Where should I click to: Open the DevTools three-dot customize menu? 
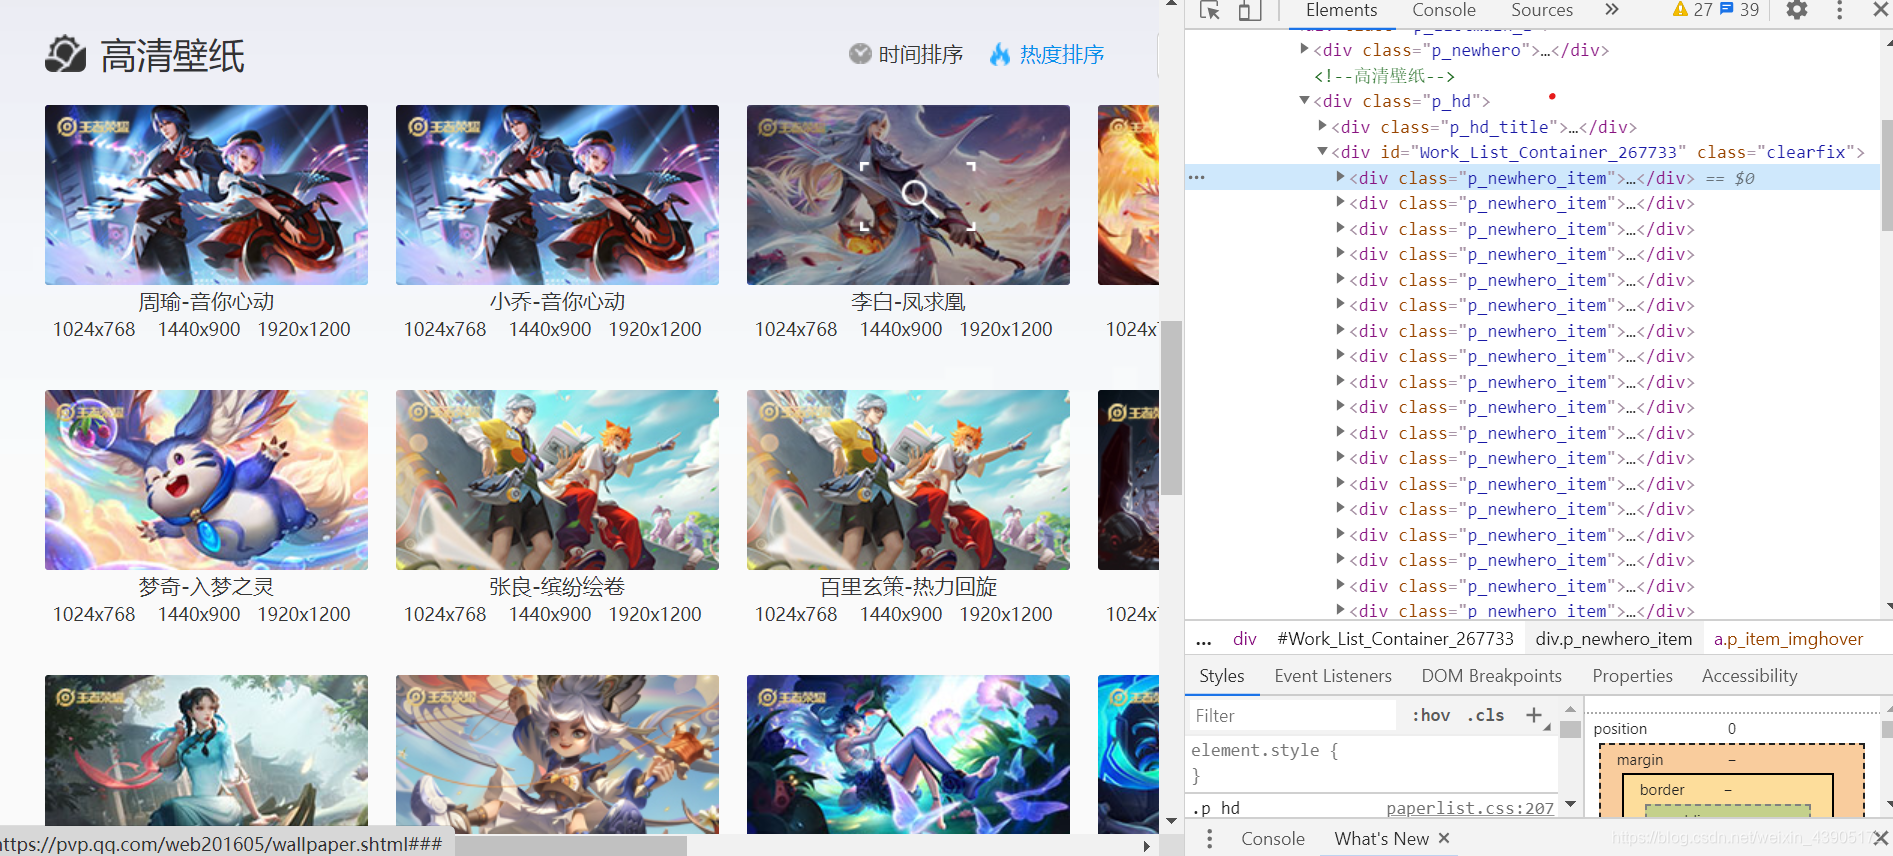(x=1839, y=10)
